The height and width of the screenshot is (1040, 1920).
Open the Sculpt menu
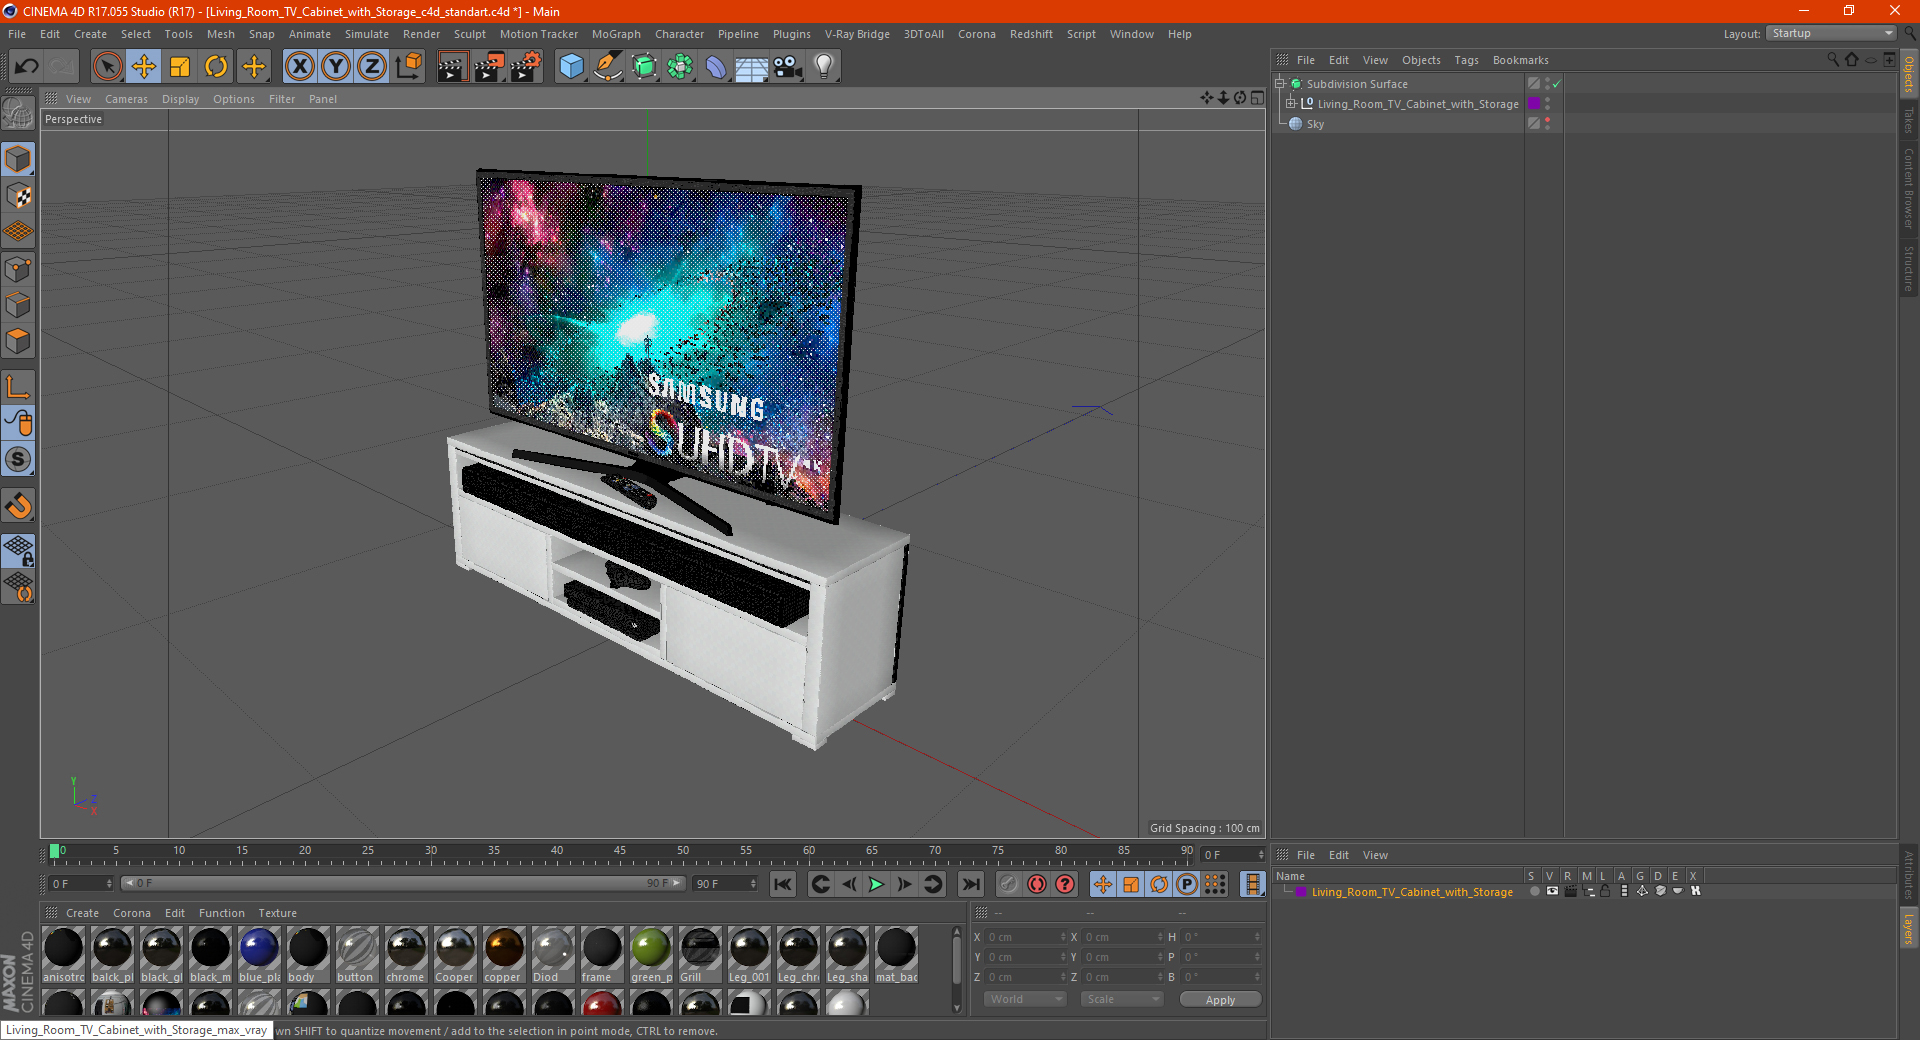(469, 34)
